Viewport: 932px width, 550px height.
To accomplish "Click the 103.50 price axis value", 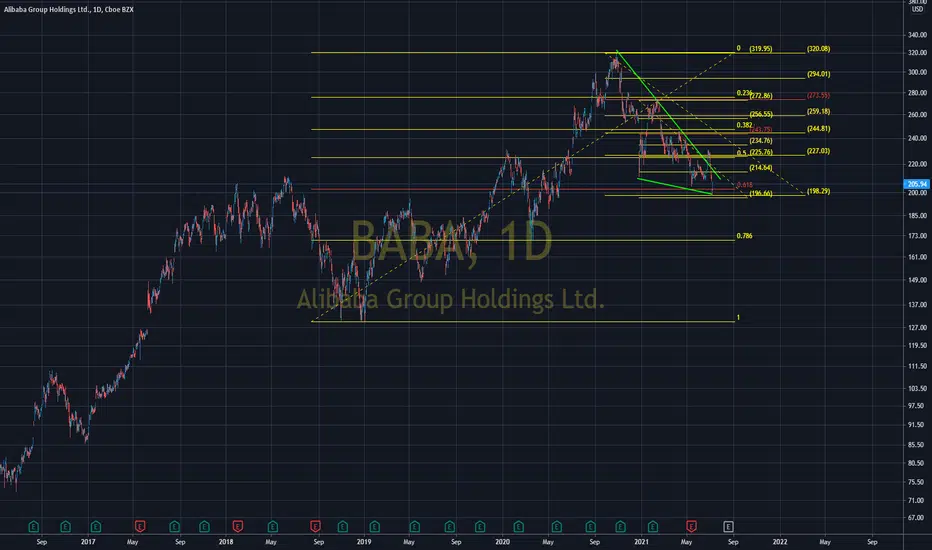I will pos(917,388).
